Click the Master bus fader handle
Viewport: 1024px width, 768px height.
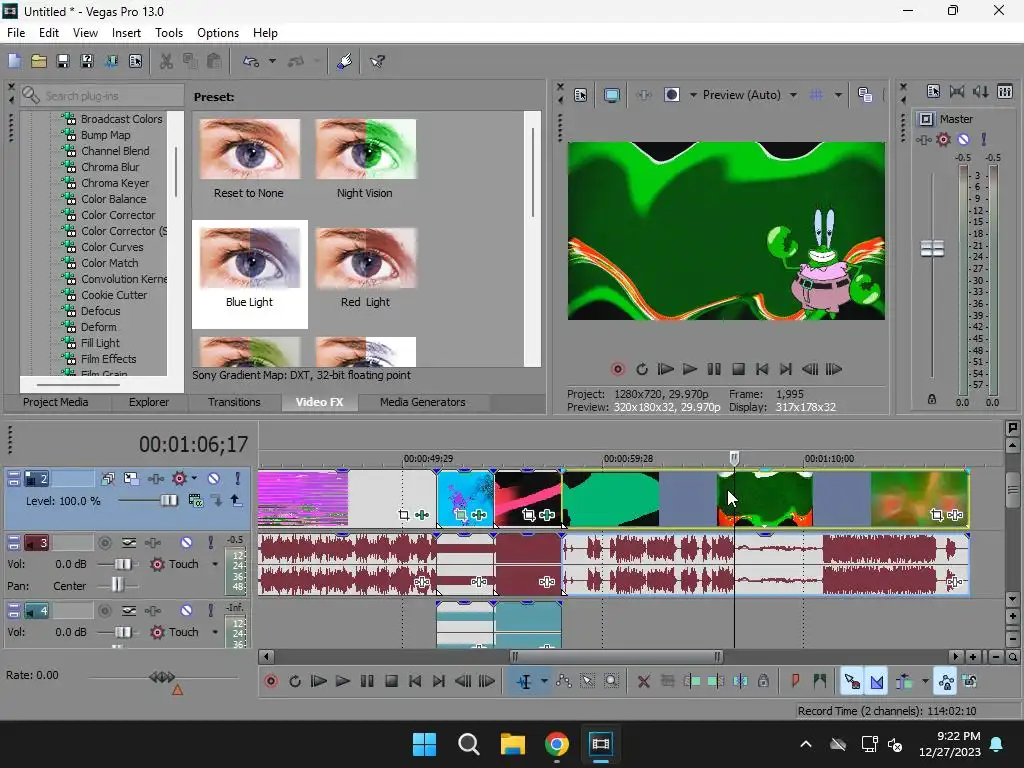click(x=932, y=249)
